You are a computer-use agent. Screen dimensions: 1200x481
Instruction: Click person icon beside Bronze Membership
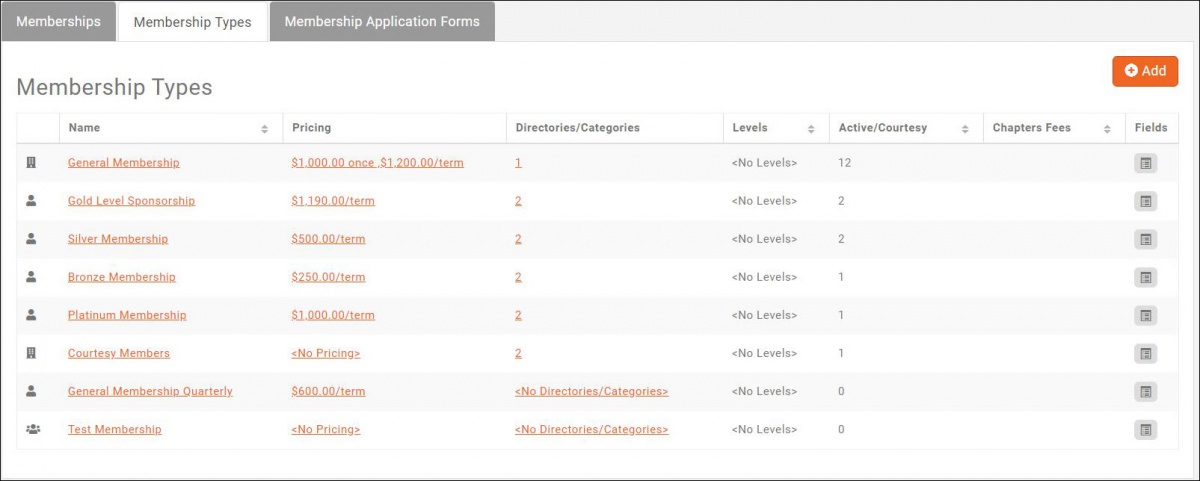(31, 276)
